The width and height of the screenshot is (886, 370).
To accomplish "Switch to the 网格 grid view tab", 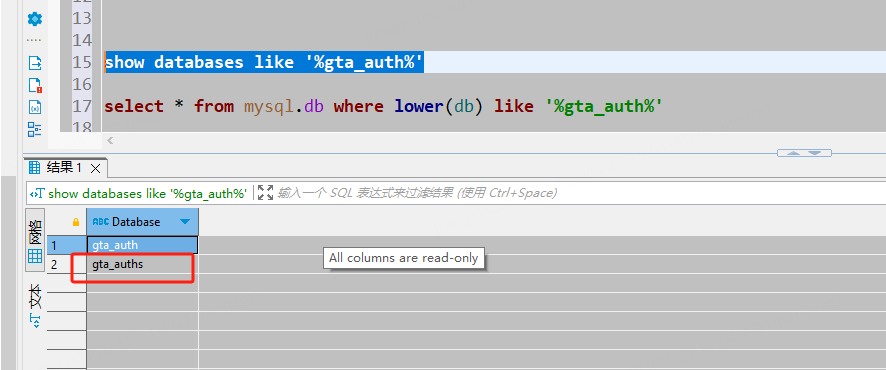I will click(x=35, y=240).
